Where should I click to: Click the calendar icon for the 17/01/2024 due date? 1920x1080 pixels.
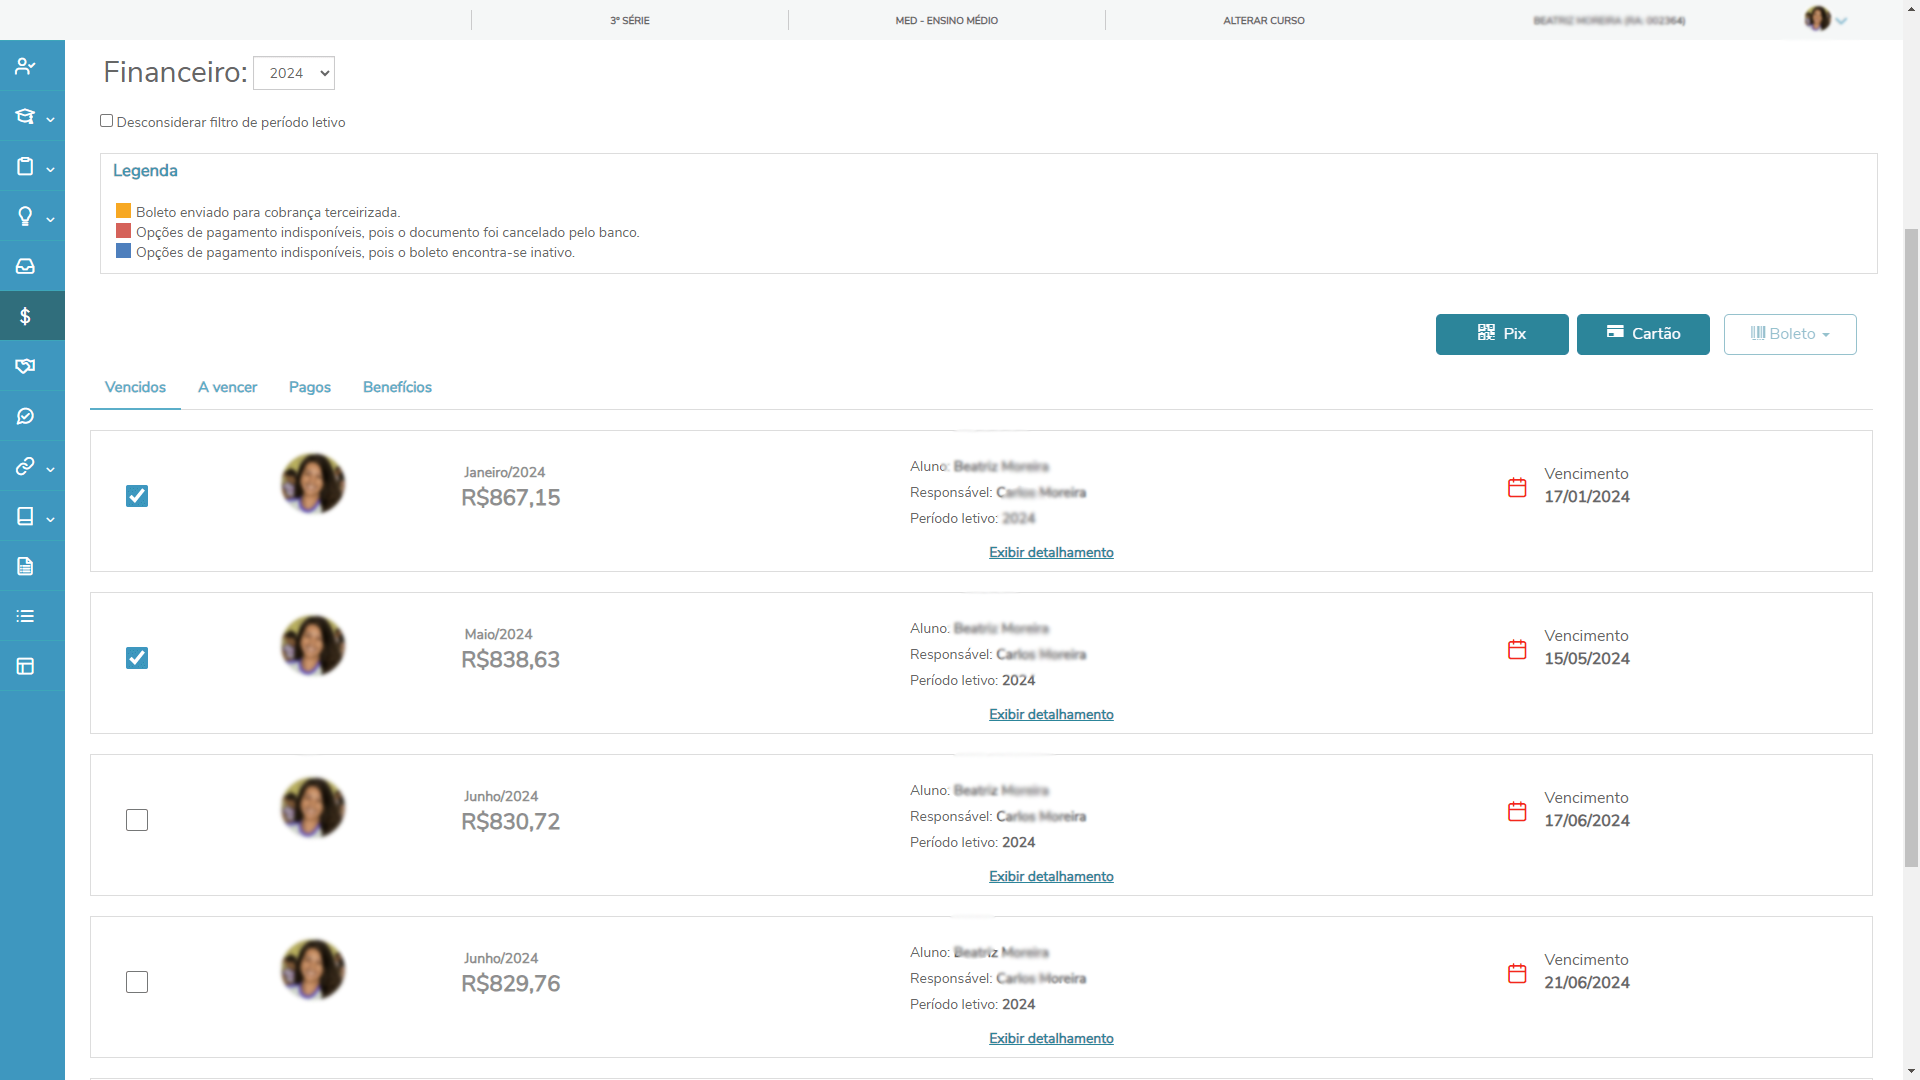coord(1517,487)
